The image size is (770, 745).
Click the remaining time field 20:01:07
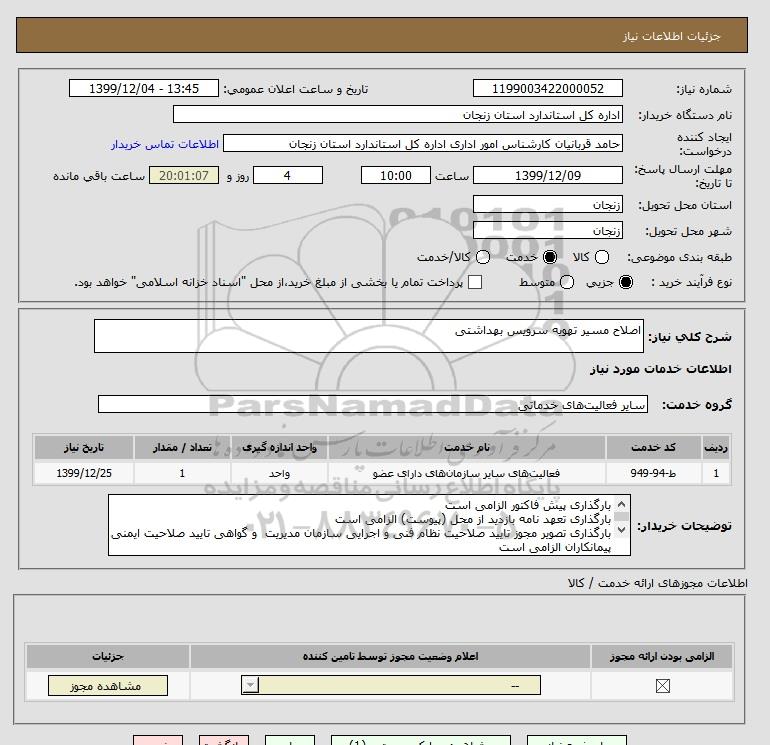[x=184, y=175]
